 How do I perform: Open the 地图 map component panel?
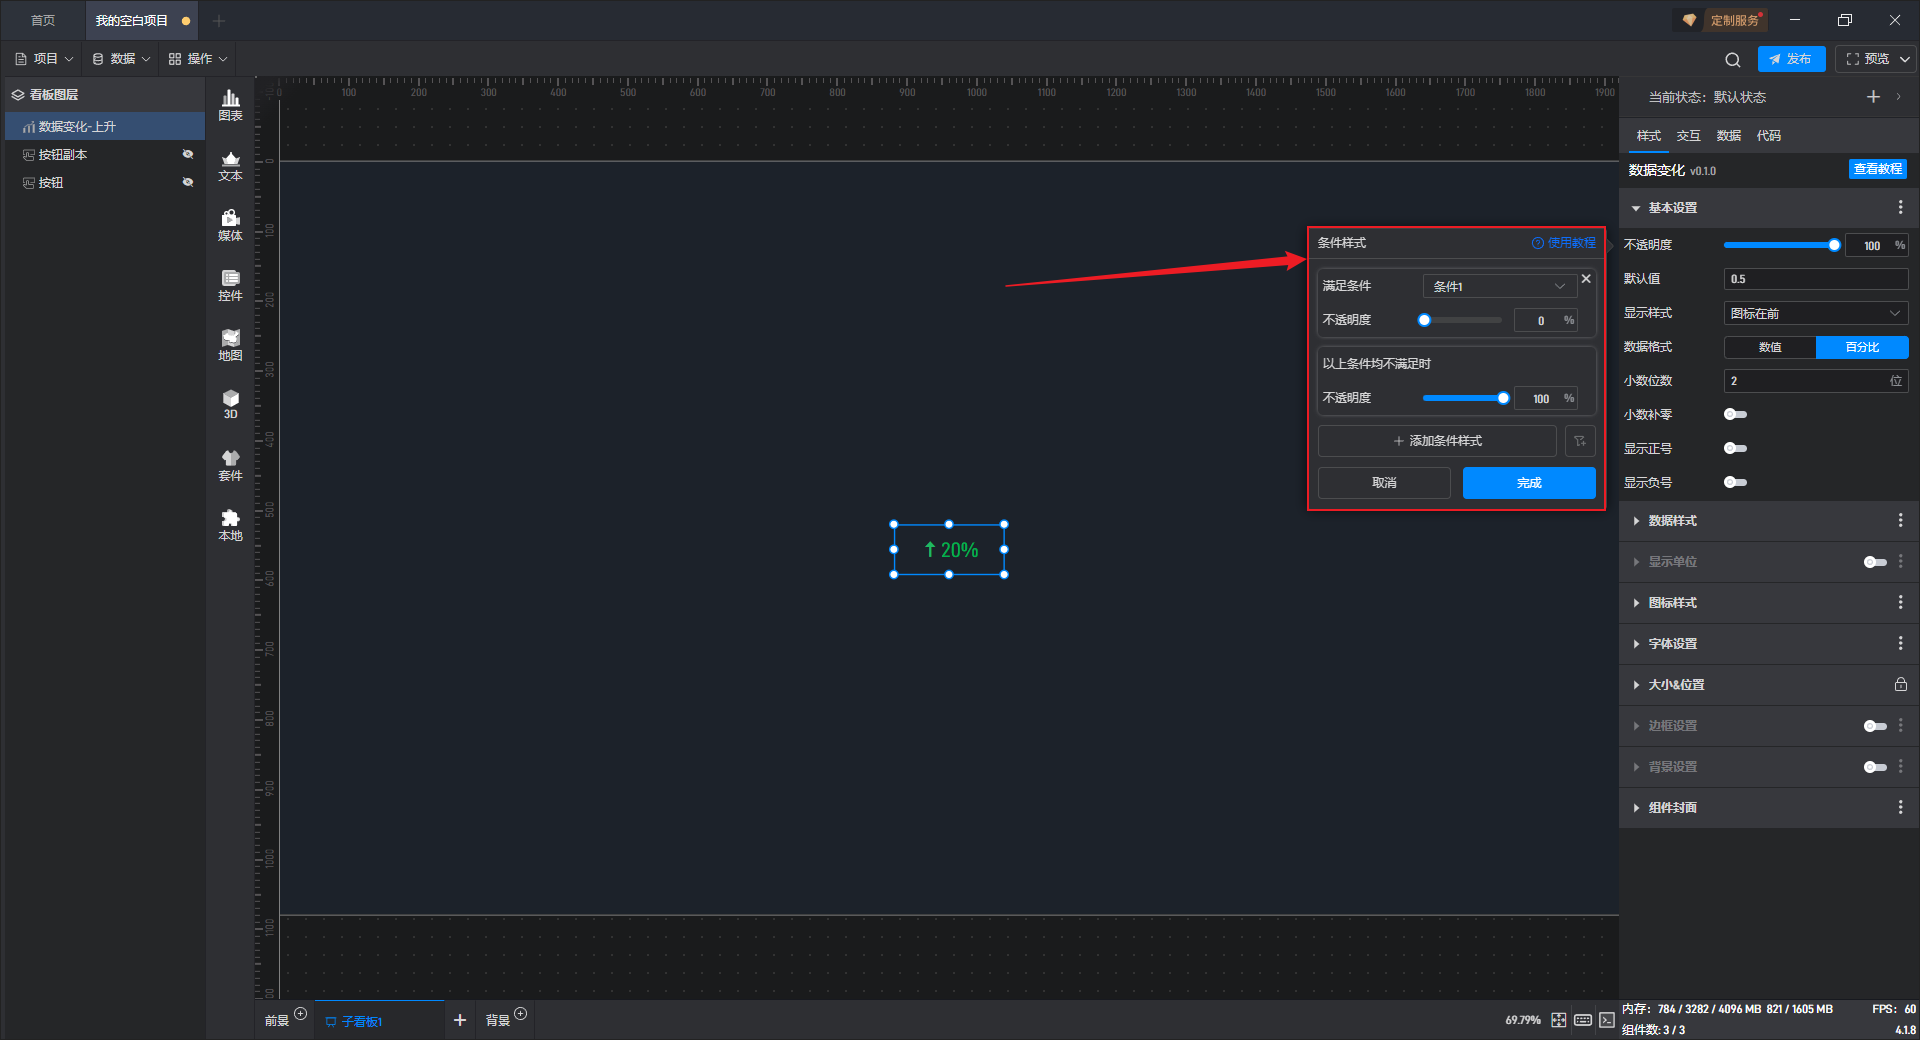pyautogui.click(x=230, y=345)
